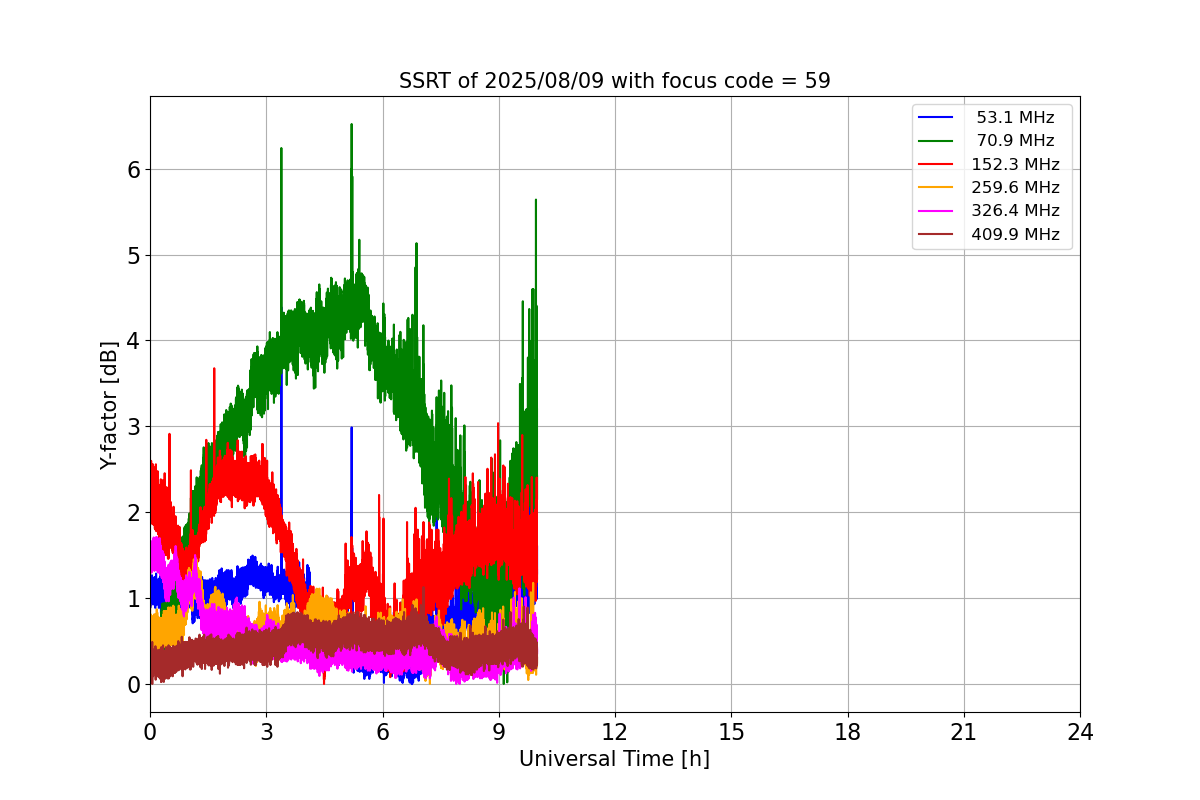Screen dimensions: 1200x800
Task: Click x-axis tick label '12'
Action: pyautogui.click(x=615, y=732)
